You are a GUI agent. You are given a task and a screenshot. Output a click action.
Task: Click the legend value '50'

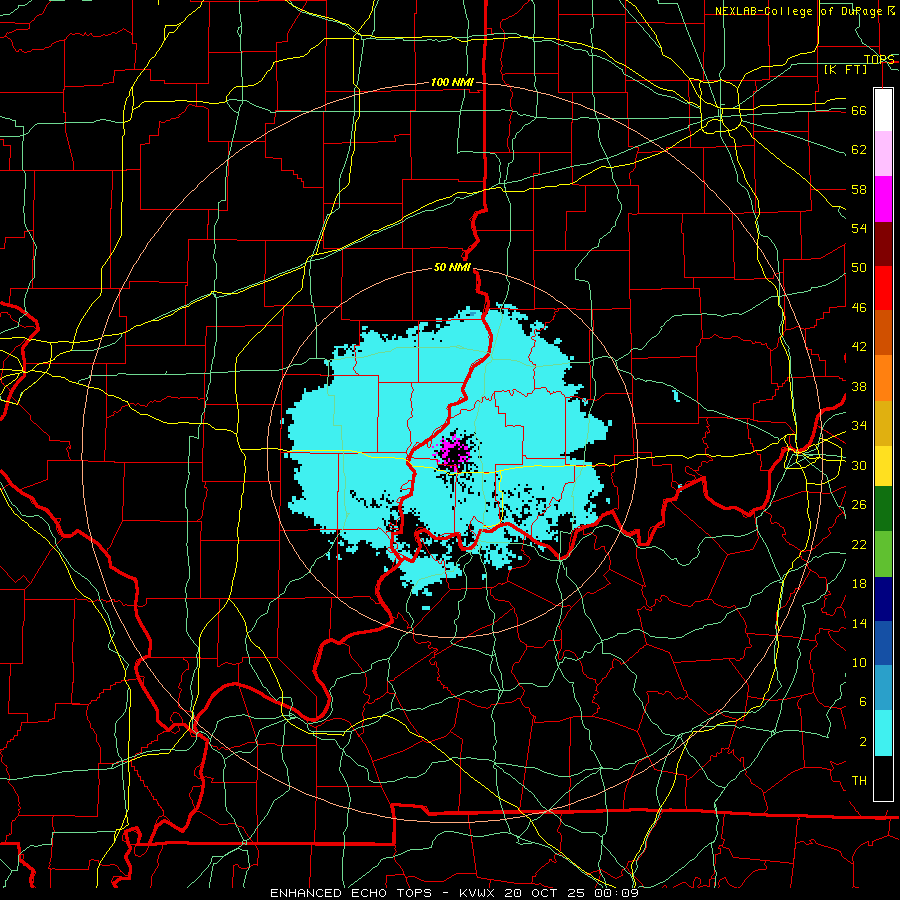pyautogui.click(x=859, y=268)
